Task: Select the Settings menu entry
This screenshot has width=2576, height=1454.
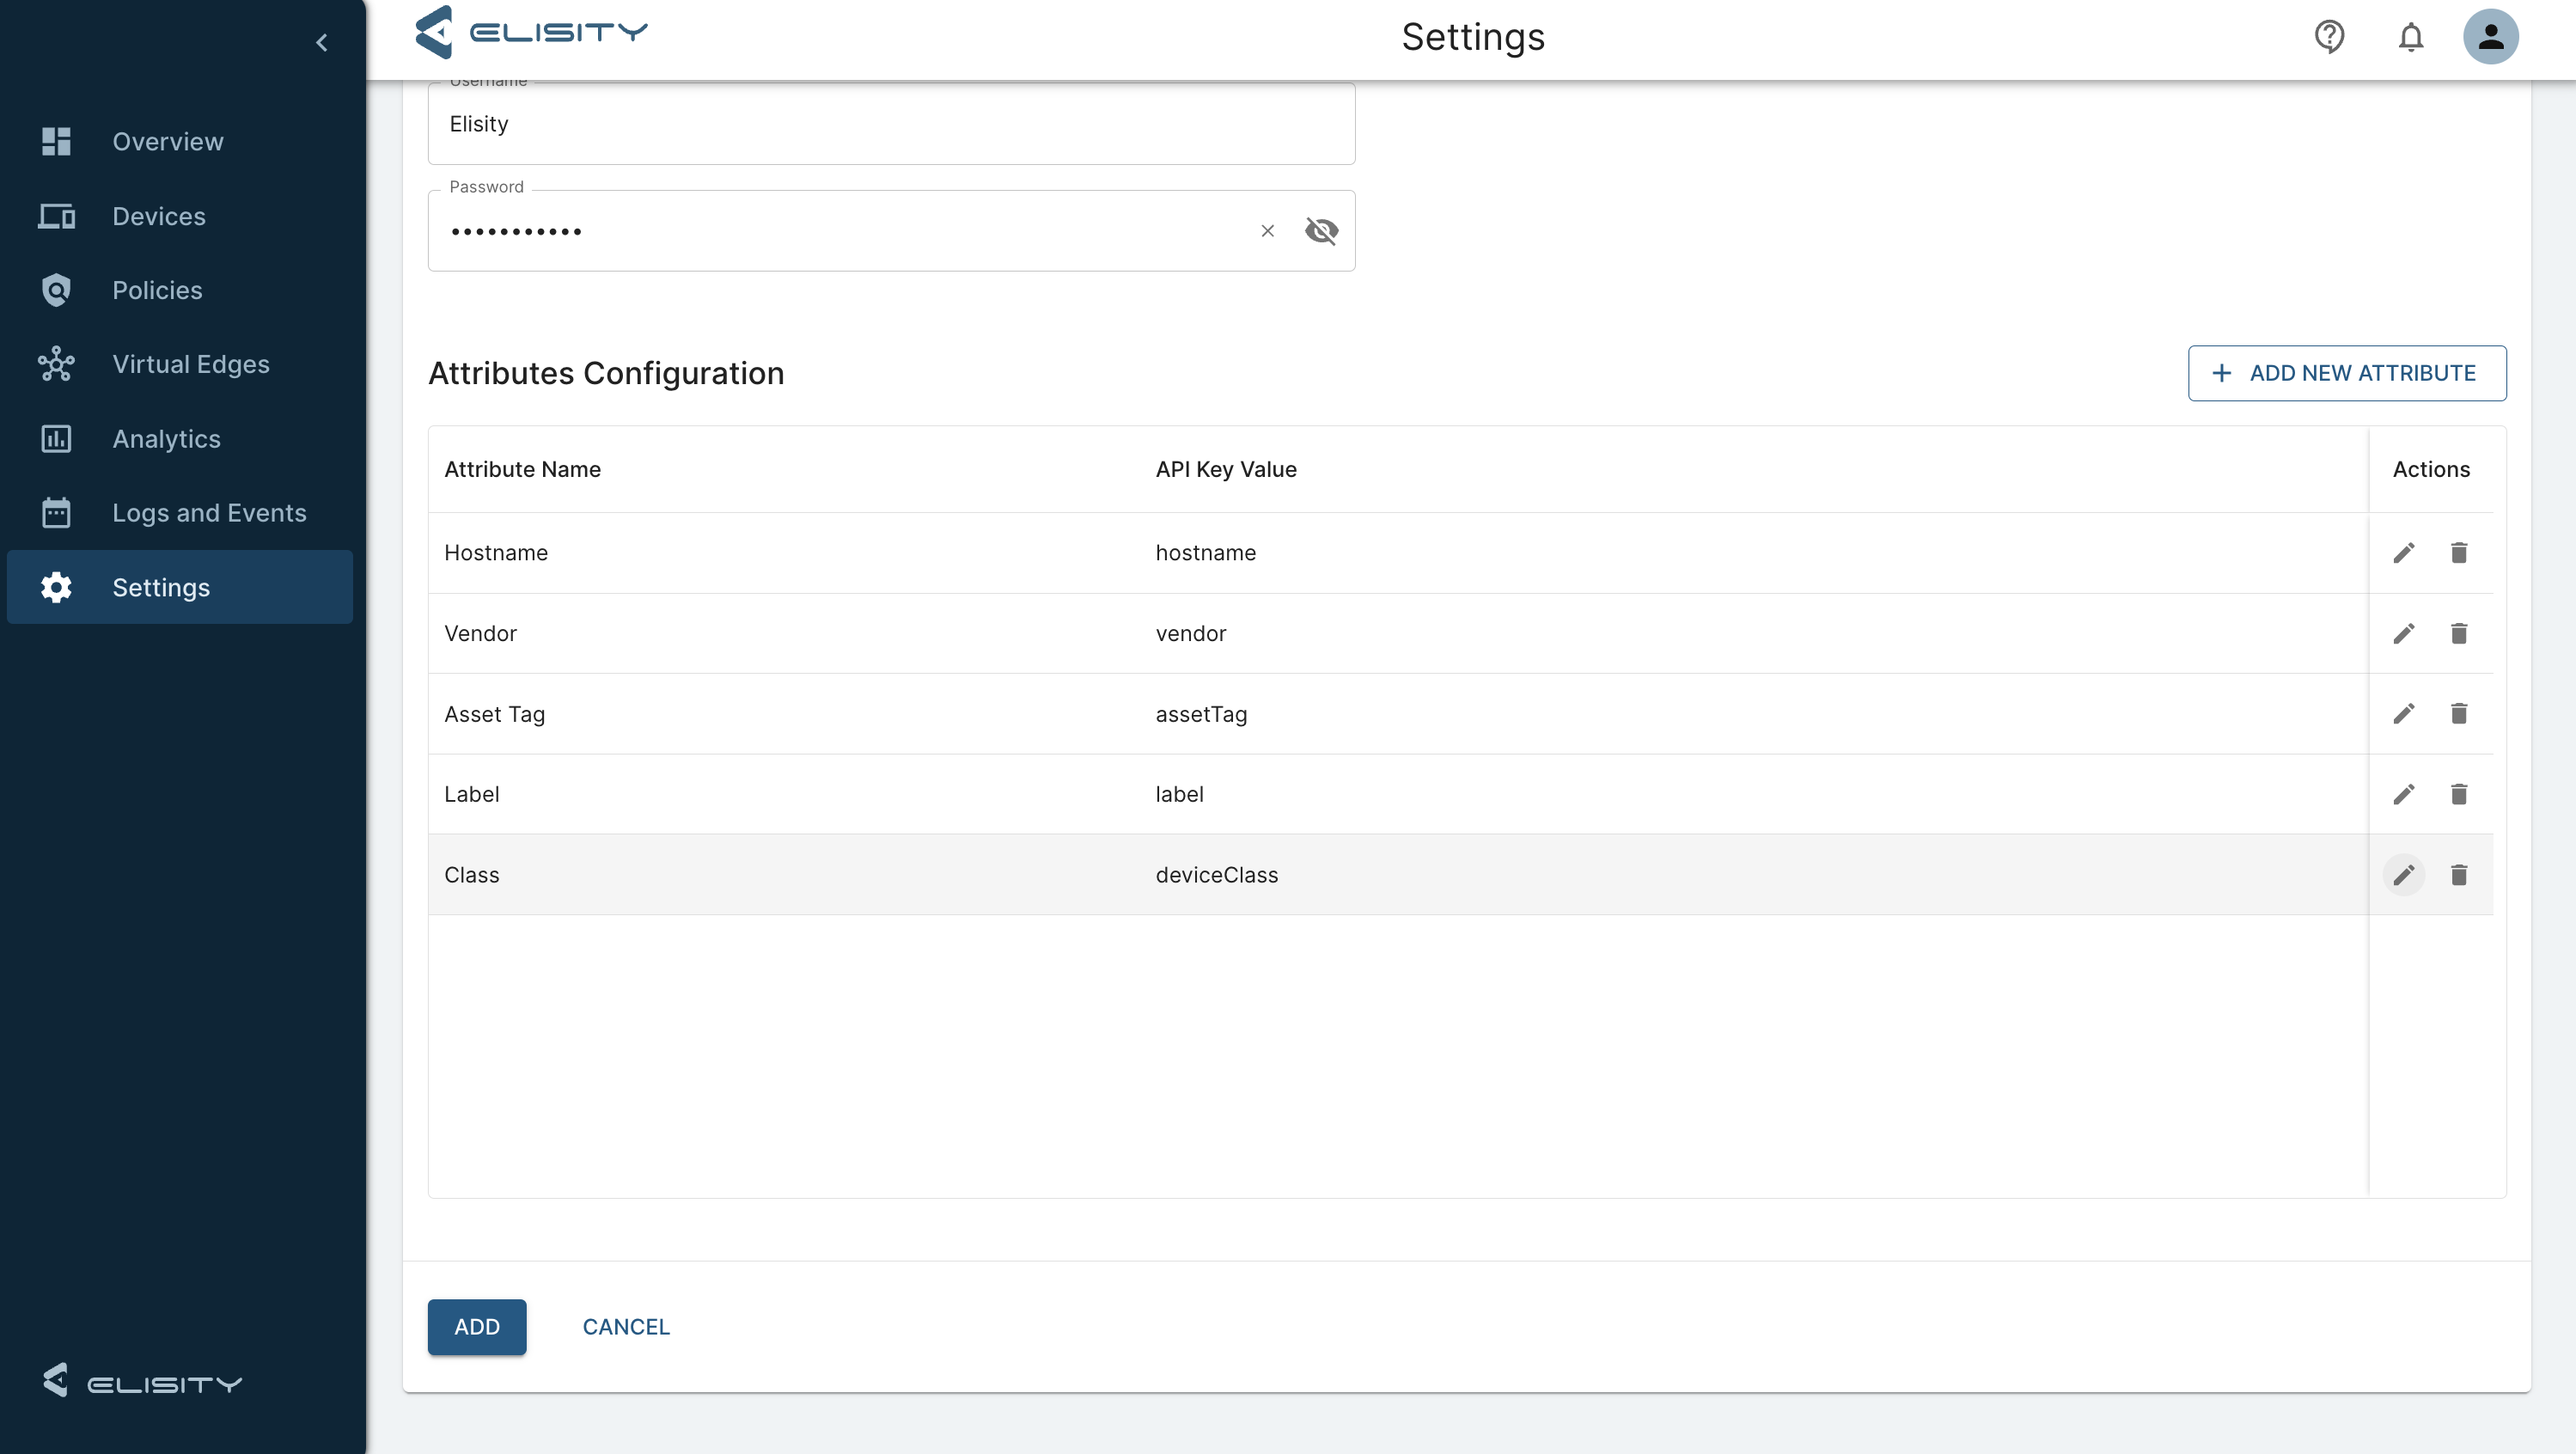Action: 180,587
